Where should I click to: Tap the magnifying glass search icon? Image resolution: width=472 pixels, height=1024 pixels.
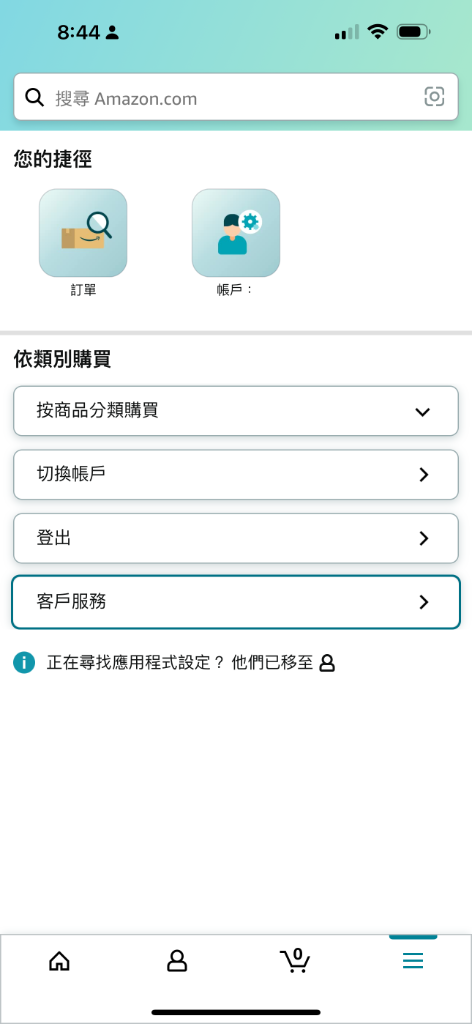tap(34, 97)
